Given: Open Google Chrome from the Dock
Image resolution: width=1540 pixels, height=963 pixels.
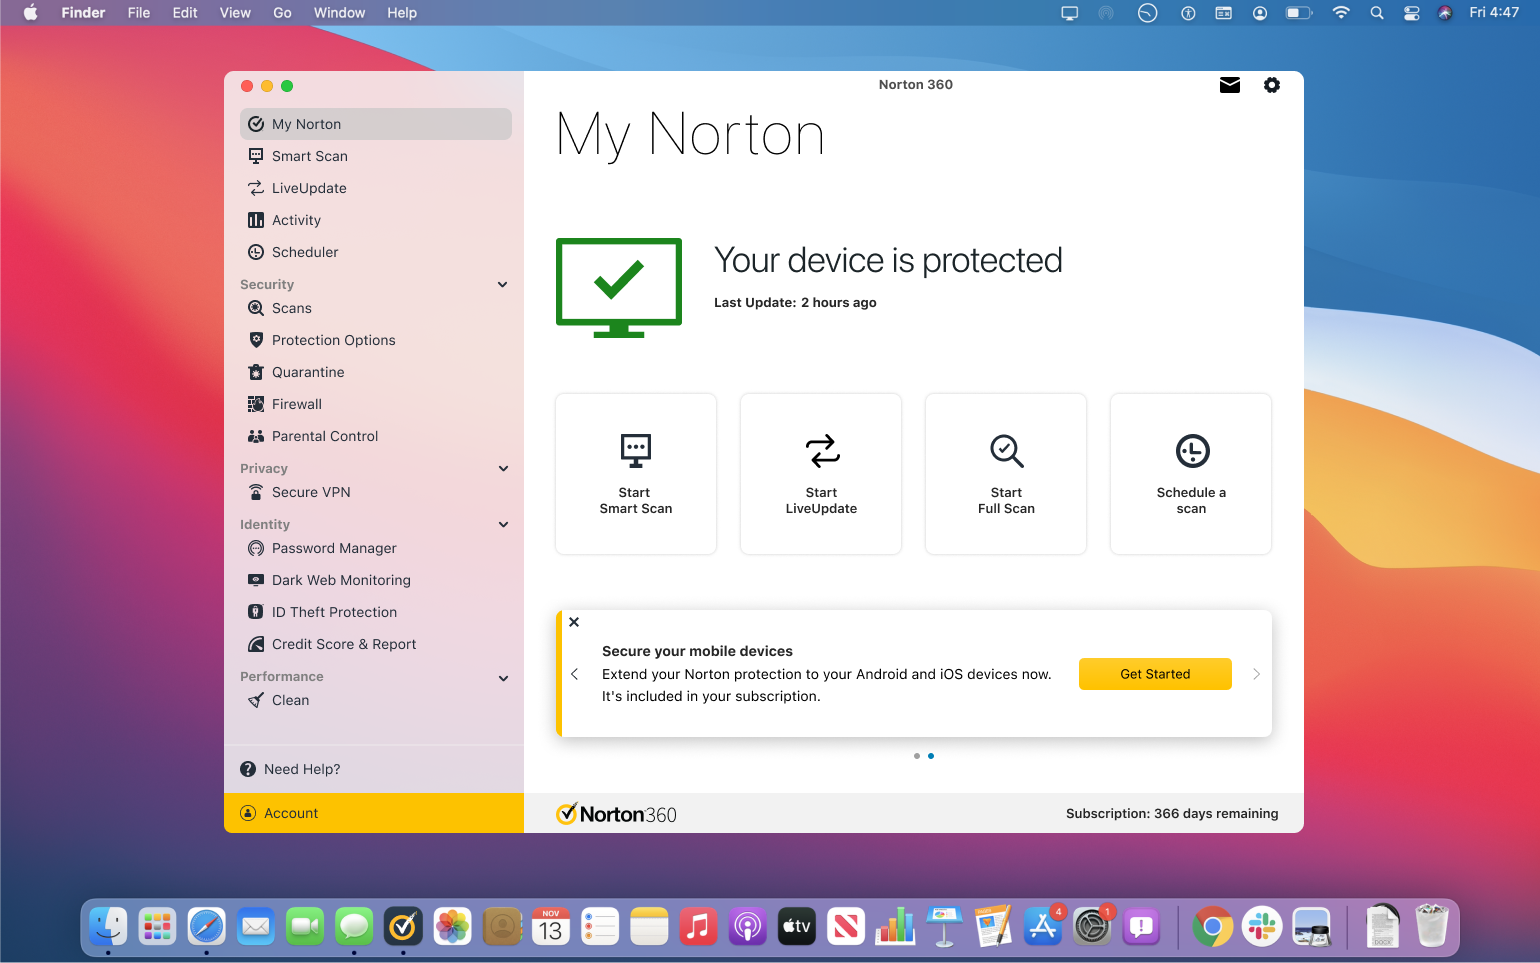Looking at the screenshot, I should [x=1212, y=927].
